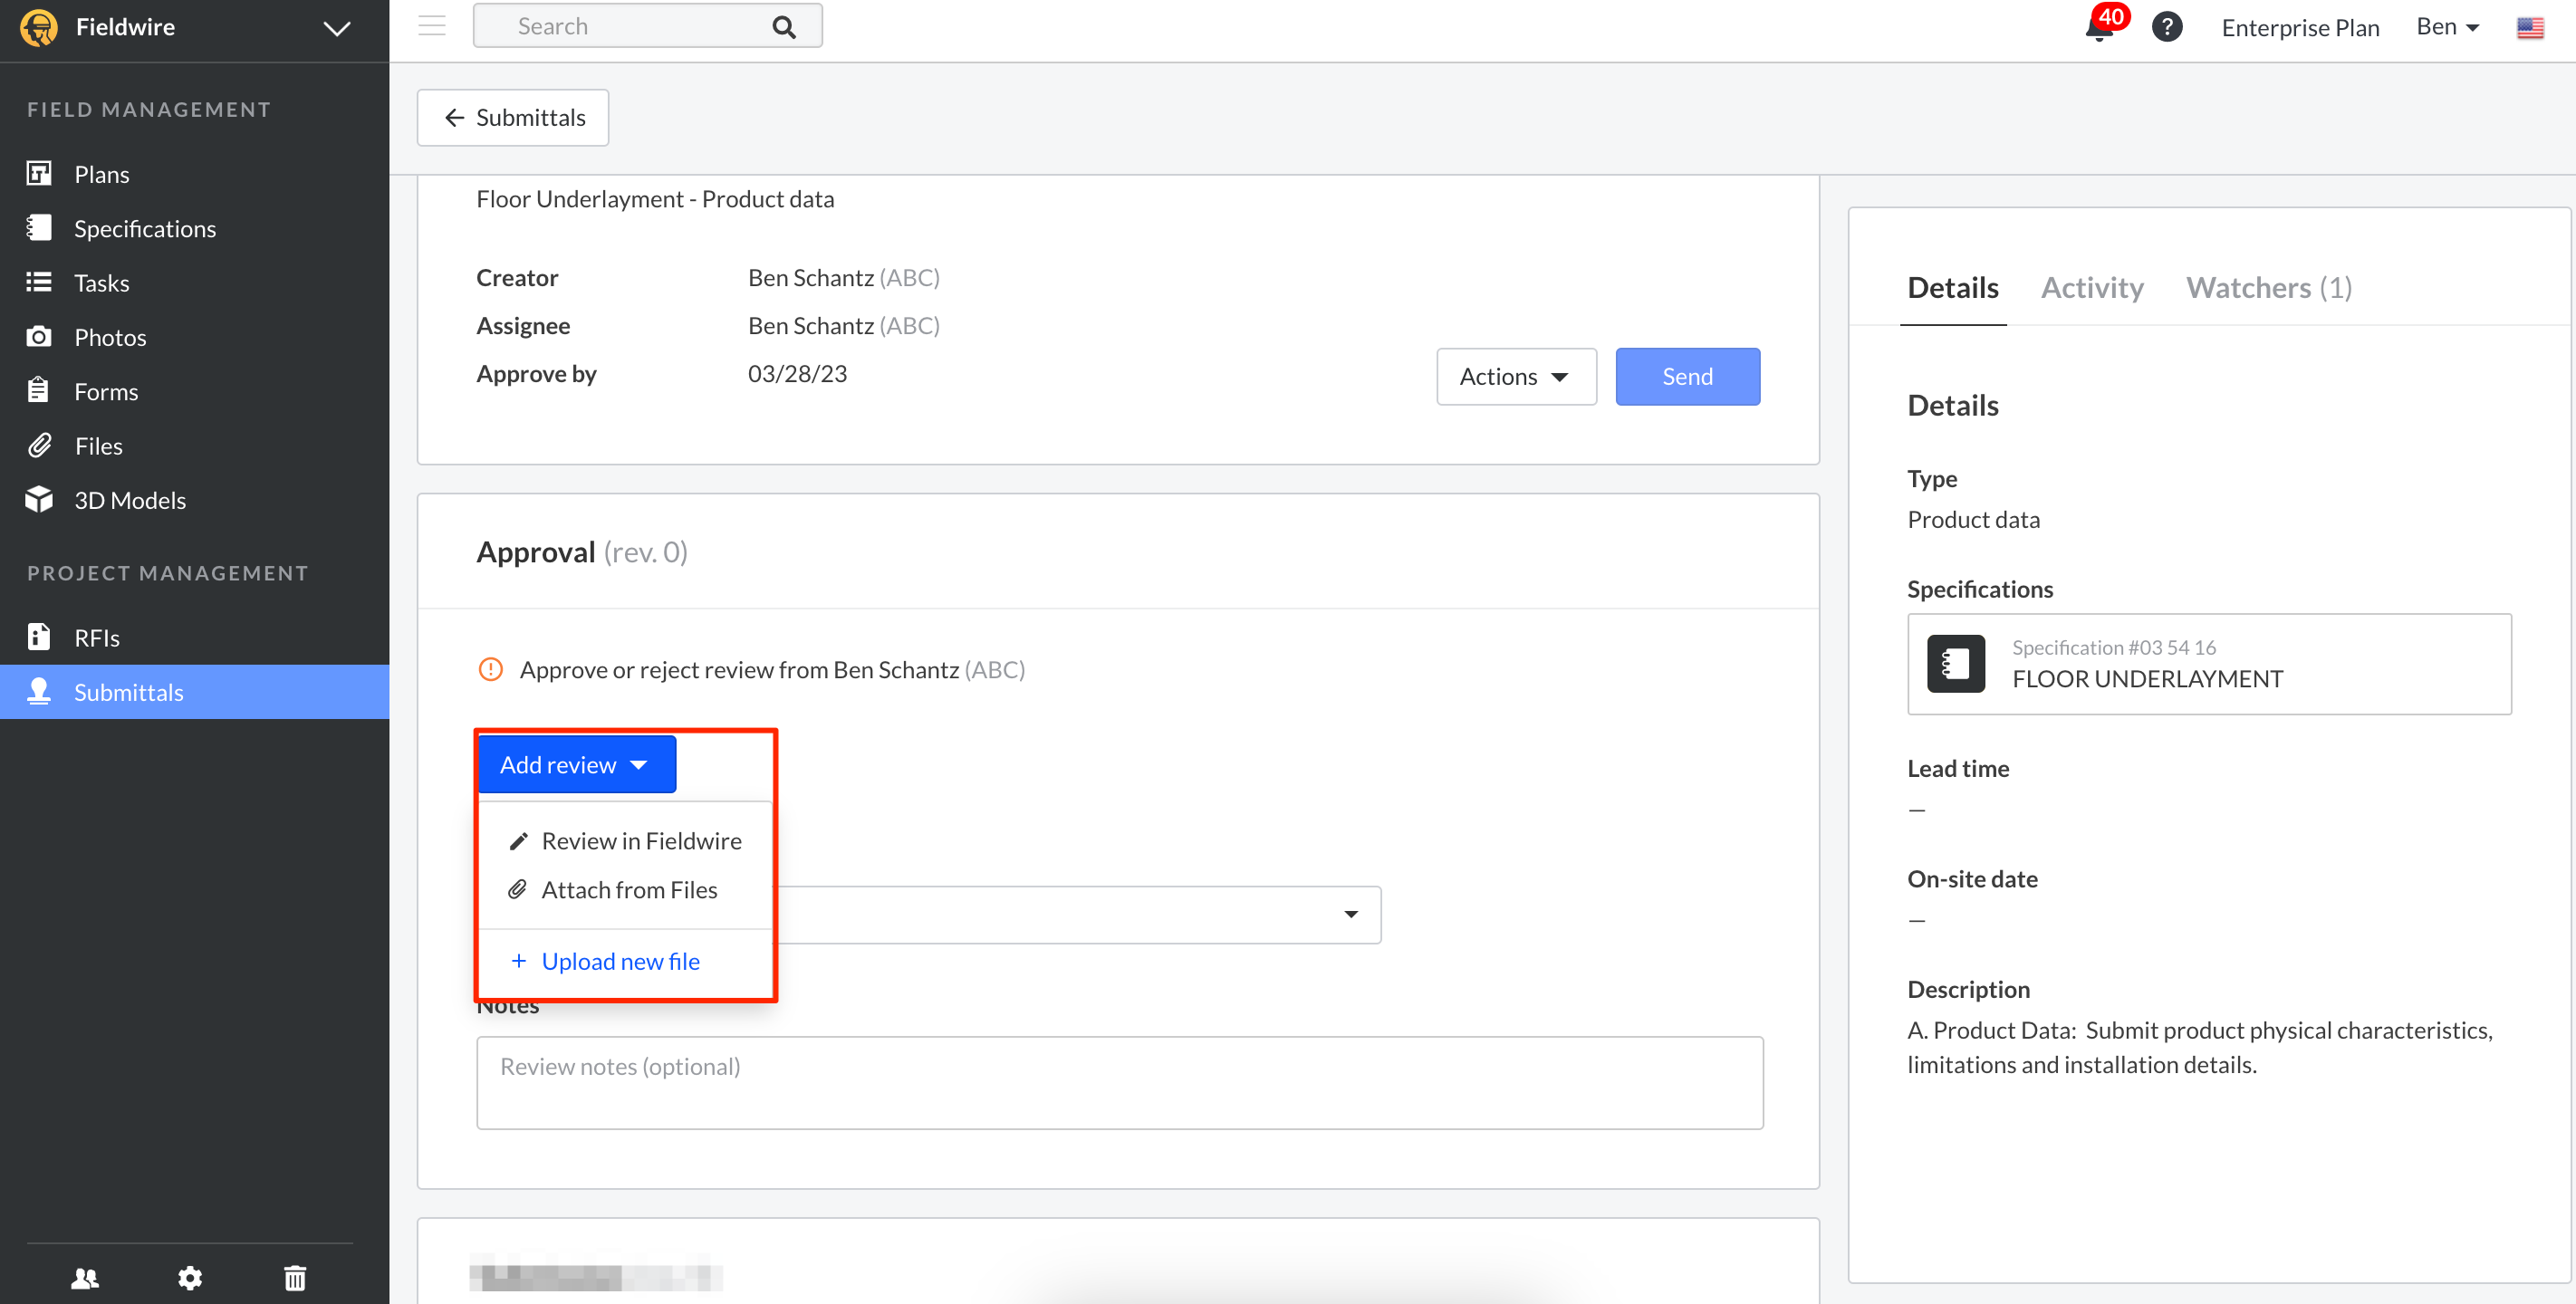Screen dimensions: 2576x1304
Task: Click the Approval (rev. 0) heading
Action: coord(582,552)
